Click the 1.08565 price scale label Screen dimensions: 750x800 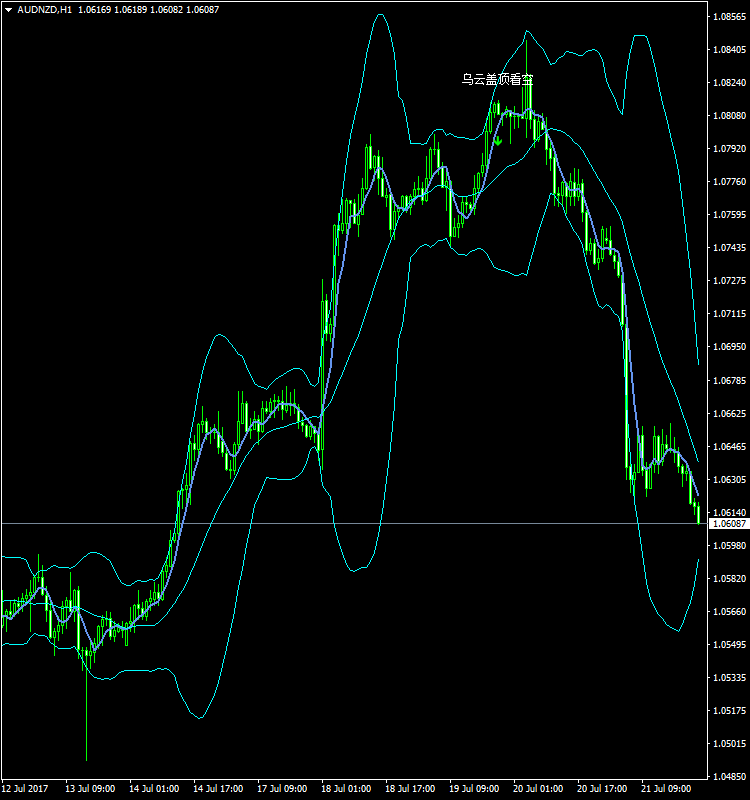730,17
